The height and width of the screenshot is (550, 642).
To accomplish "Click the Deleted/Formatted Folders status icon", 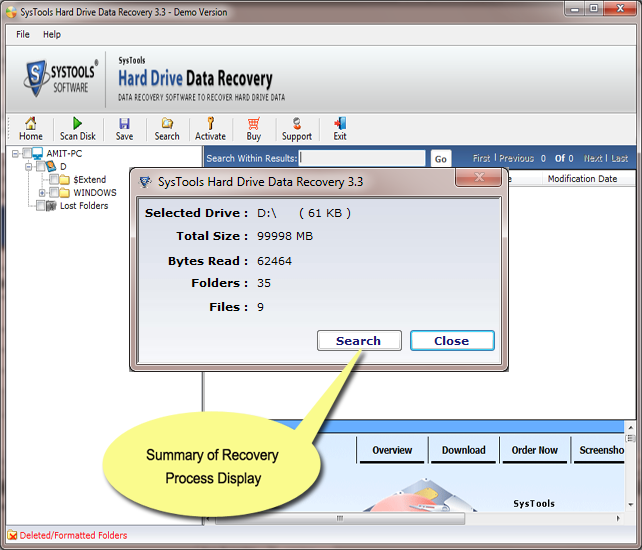I will (x=12, y=535).
